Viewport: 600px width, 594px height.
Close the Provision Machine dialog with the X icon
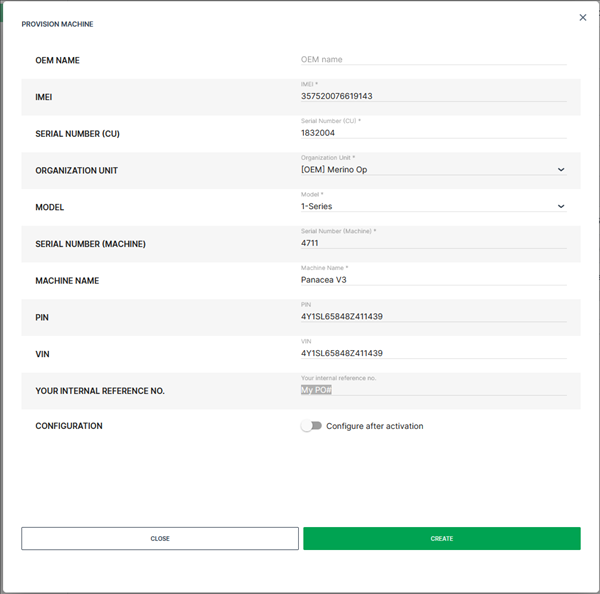pos(583,17)
